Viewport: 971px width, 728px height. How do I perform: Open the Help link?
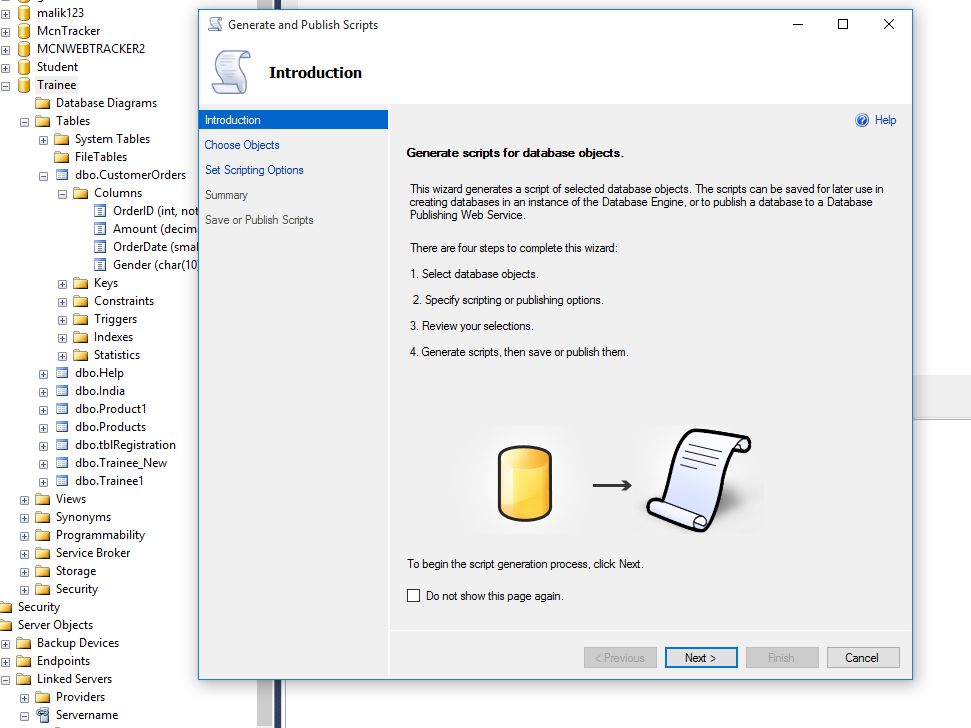point(886,120)
